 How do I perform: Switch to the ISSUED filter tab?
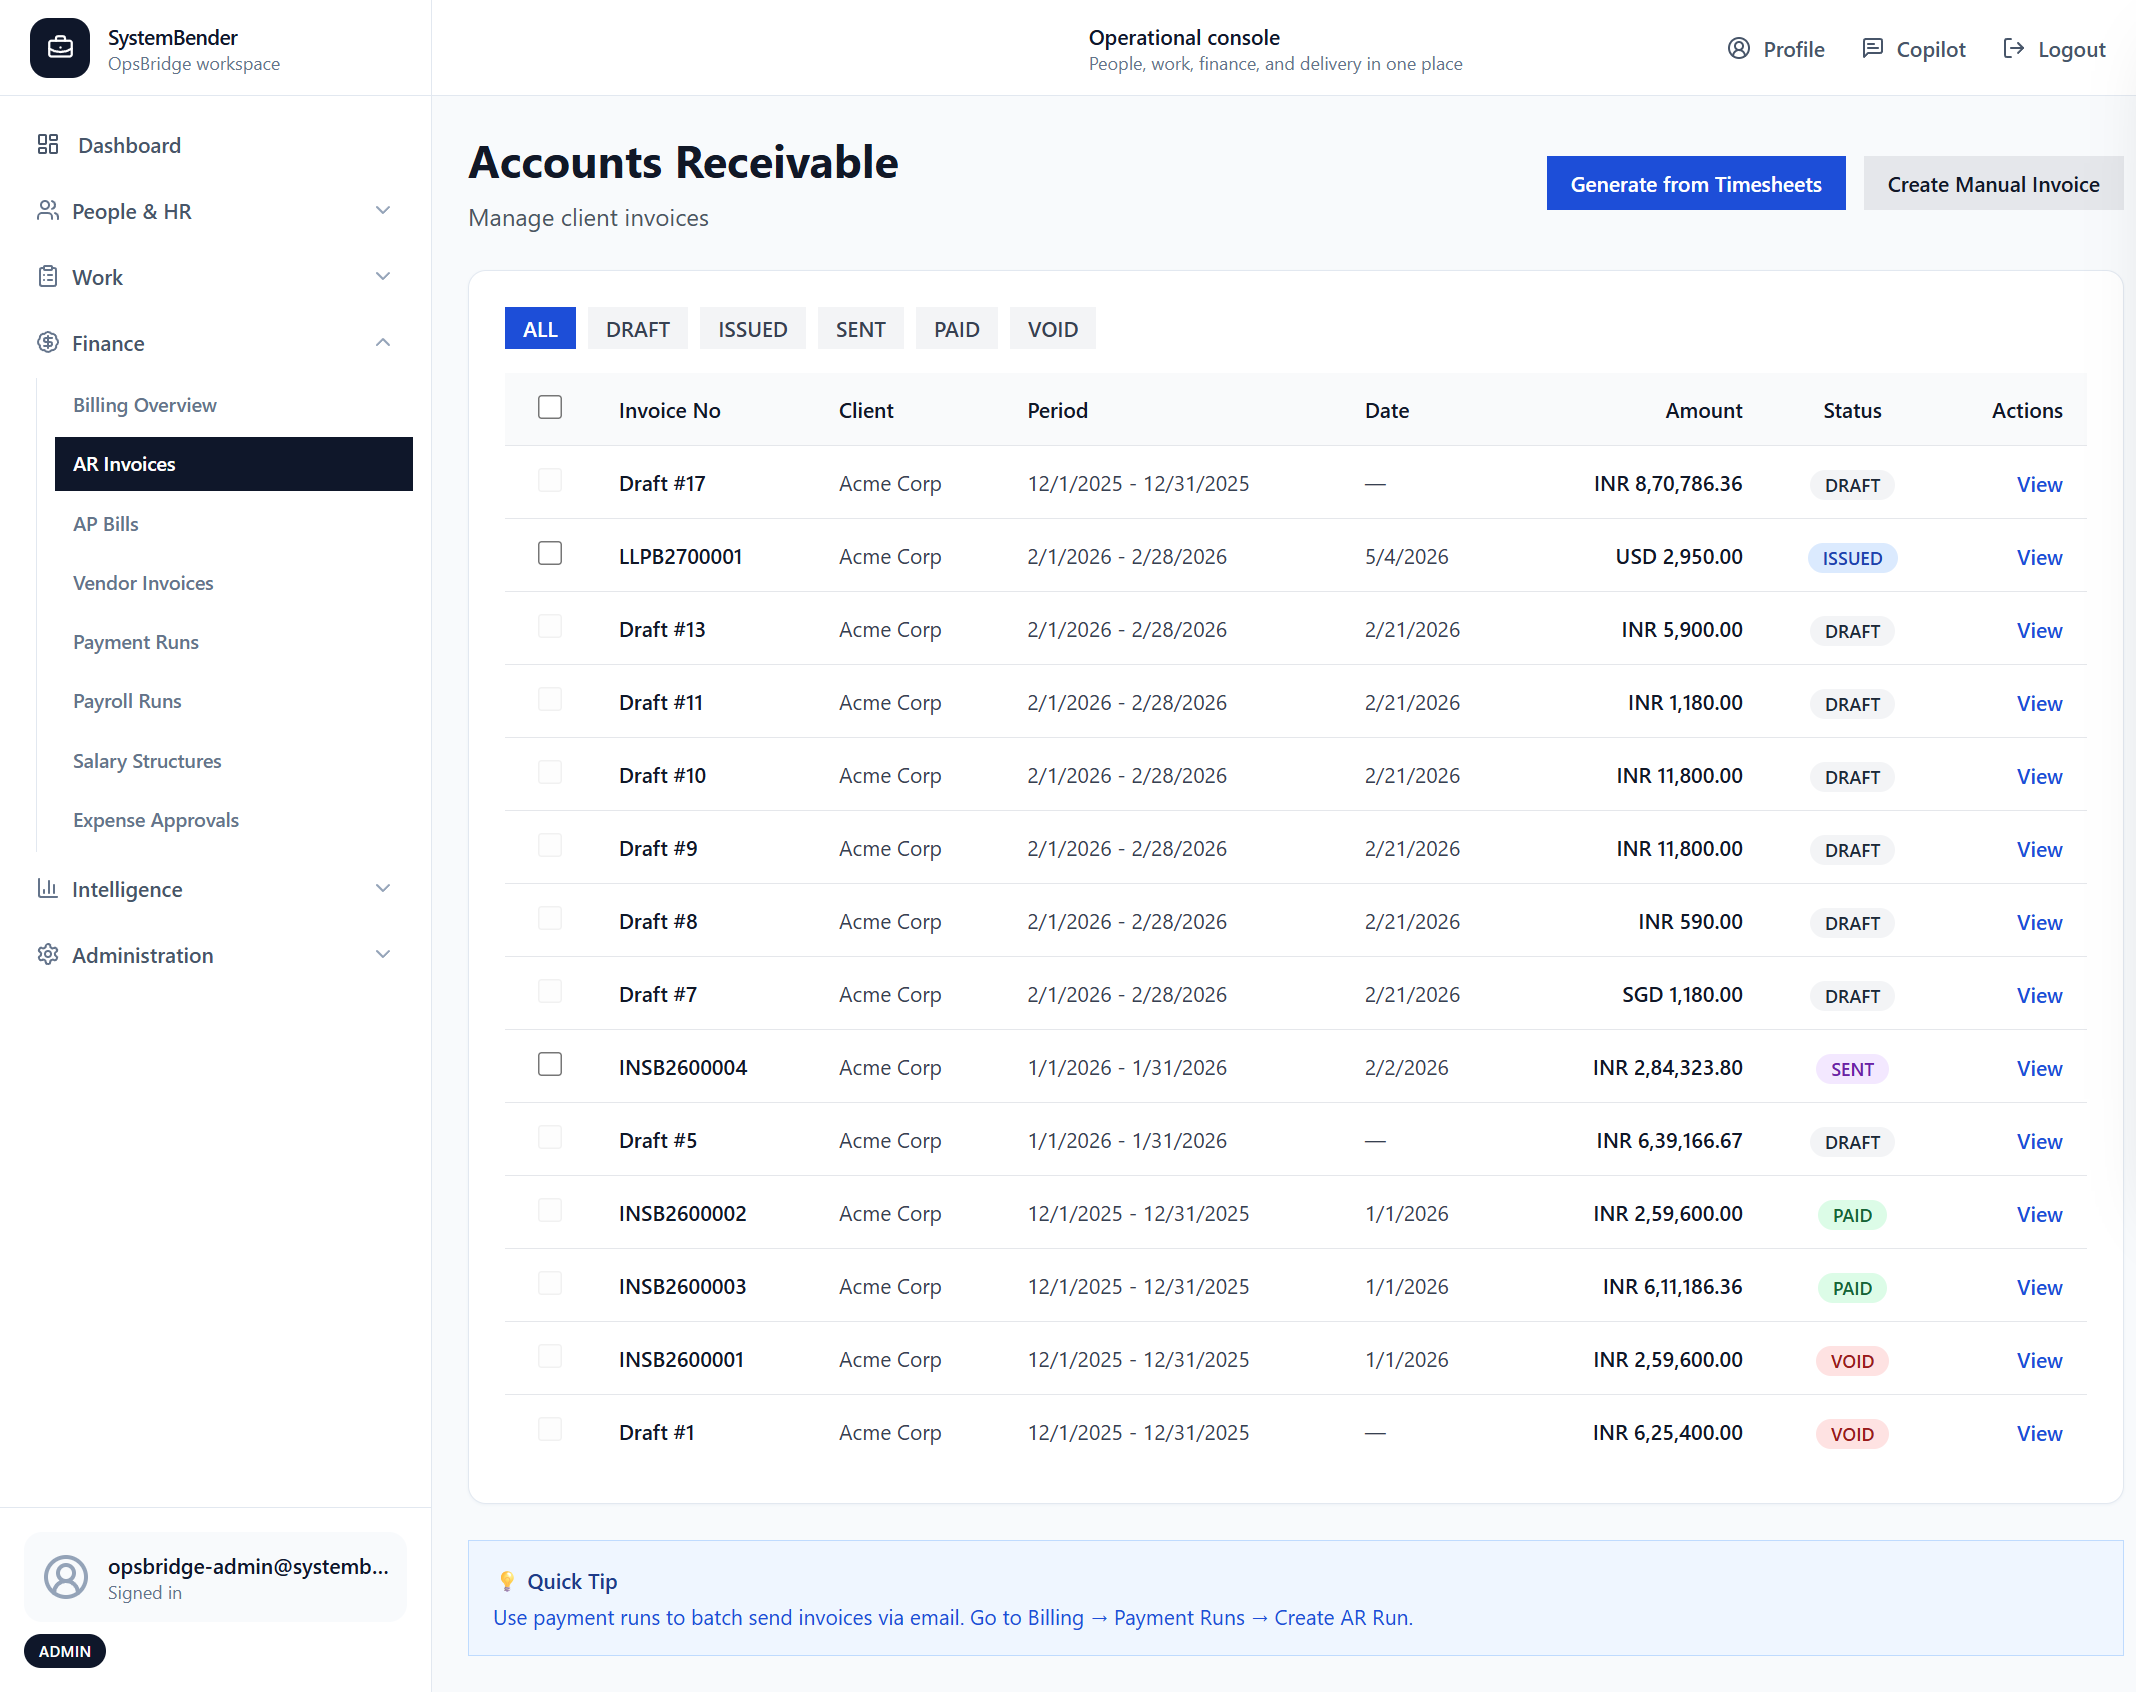[x=753, y=328]
